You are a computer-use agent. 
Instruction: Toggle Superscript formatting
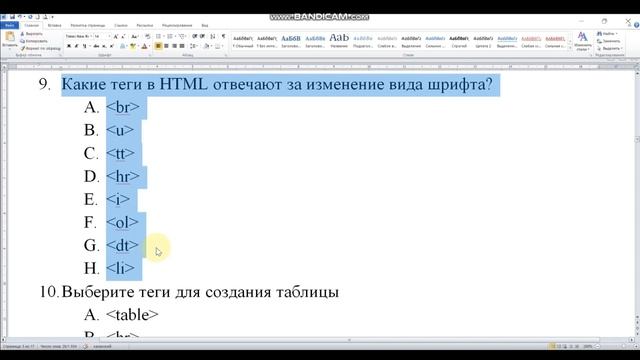(x=112, y=46)
